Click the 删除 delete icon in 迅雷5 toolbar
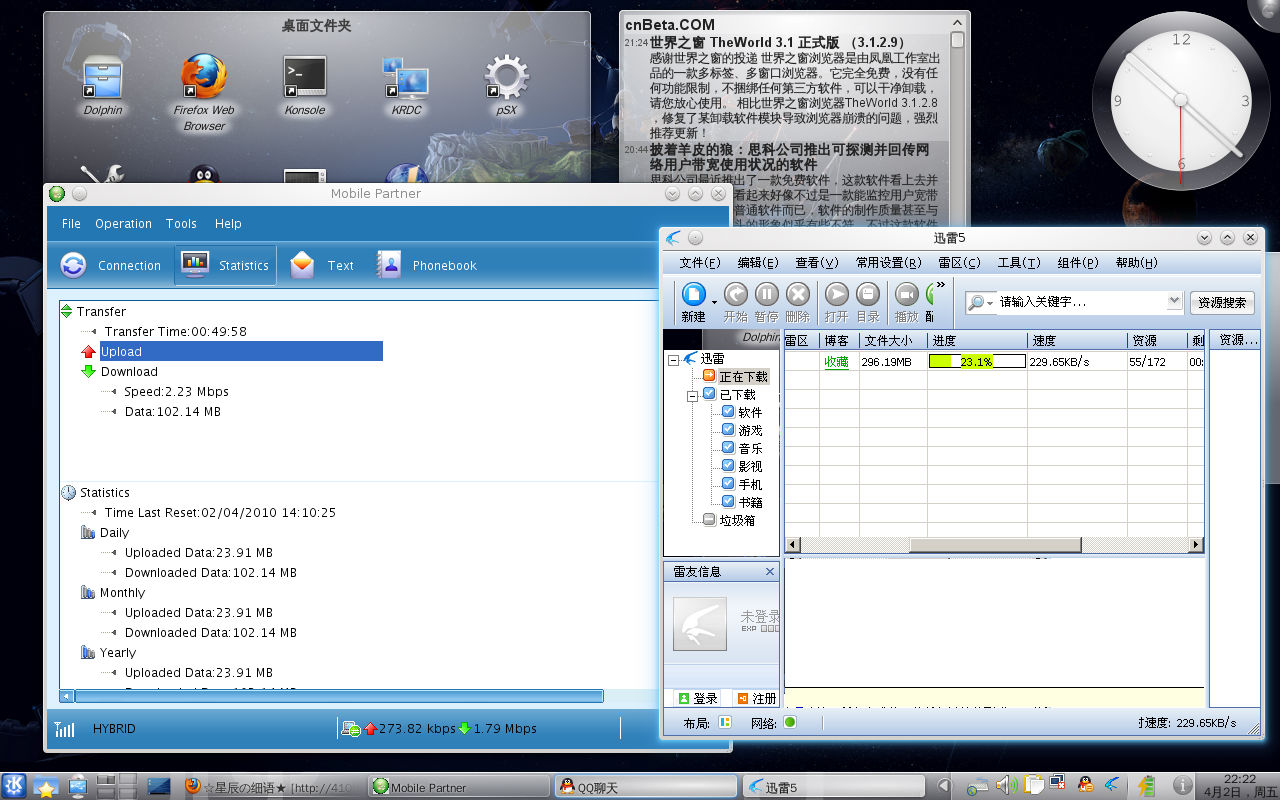The width and height of the screenshot is (1280, 800). pyautogui.click(x=797, y=293)
